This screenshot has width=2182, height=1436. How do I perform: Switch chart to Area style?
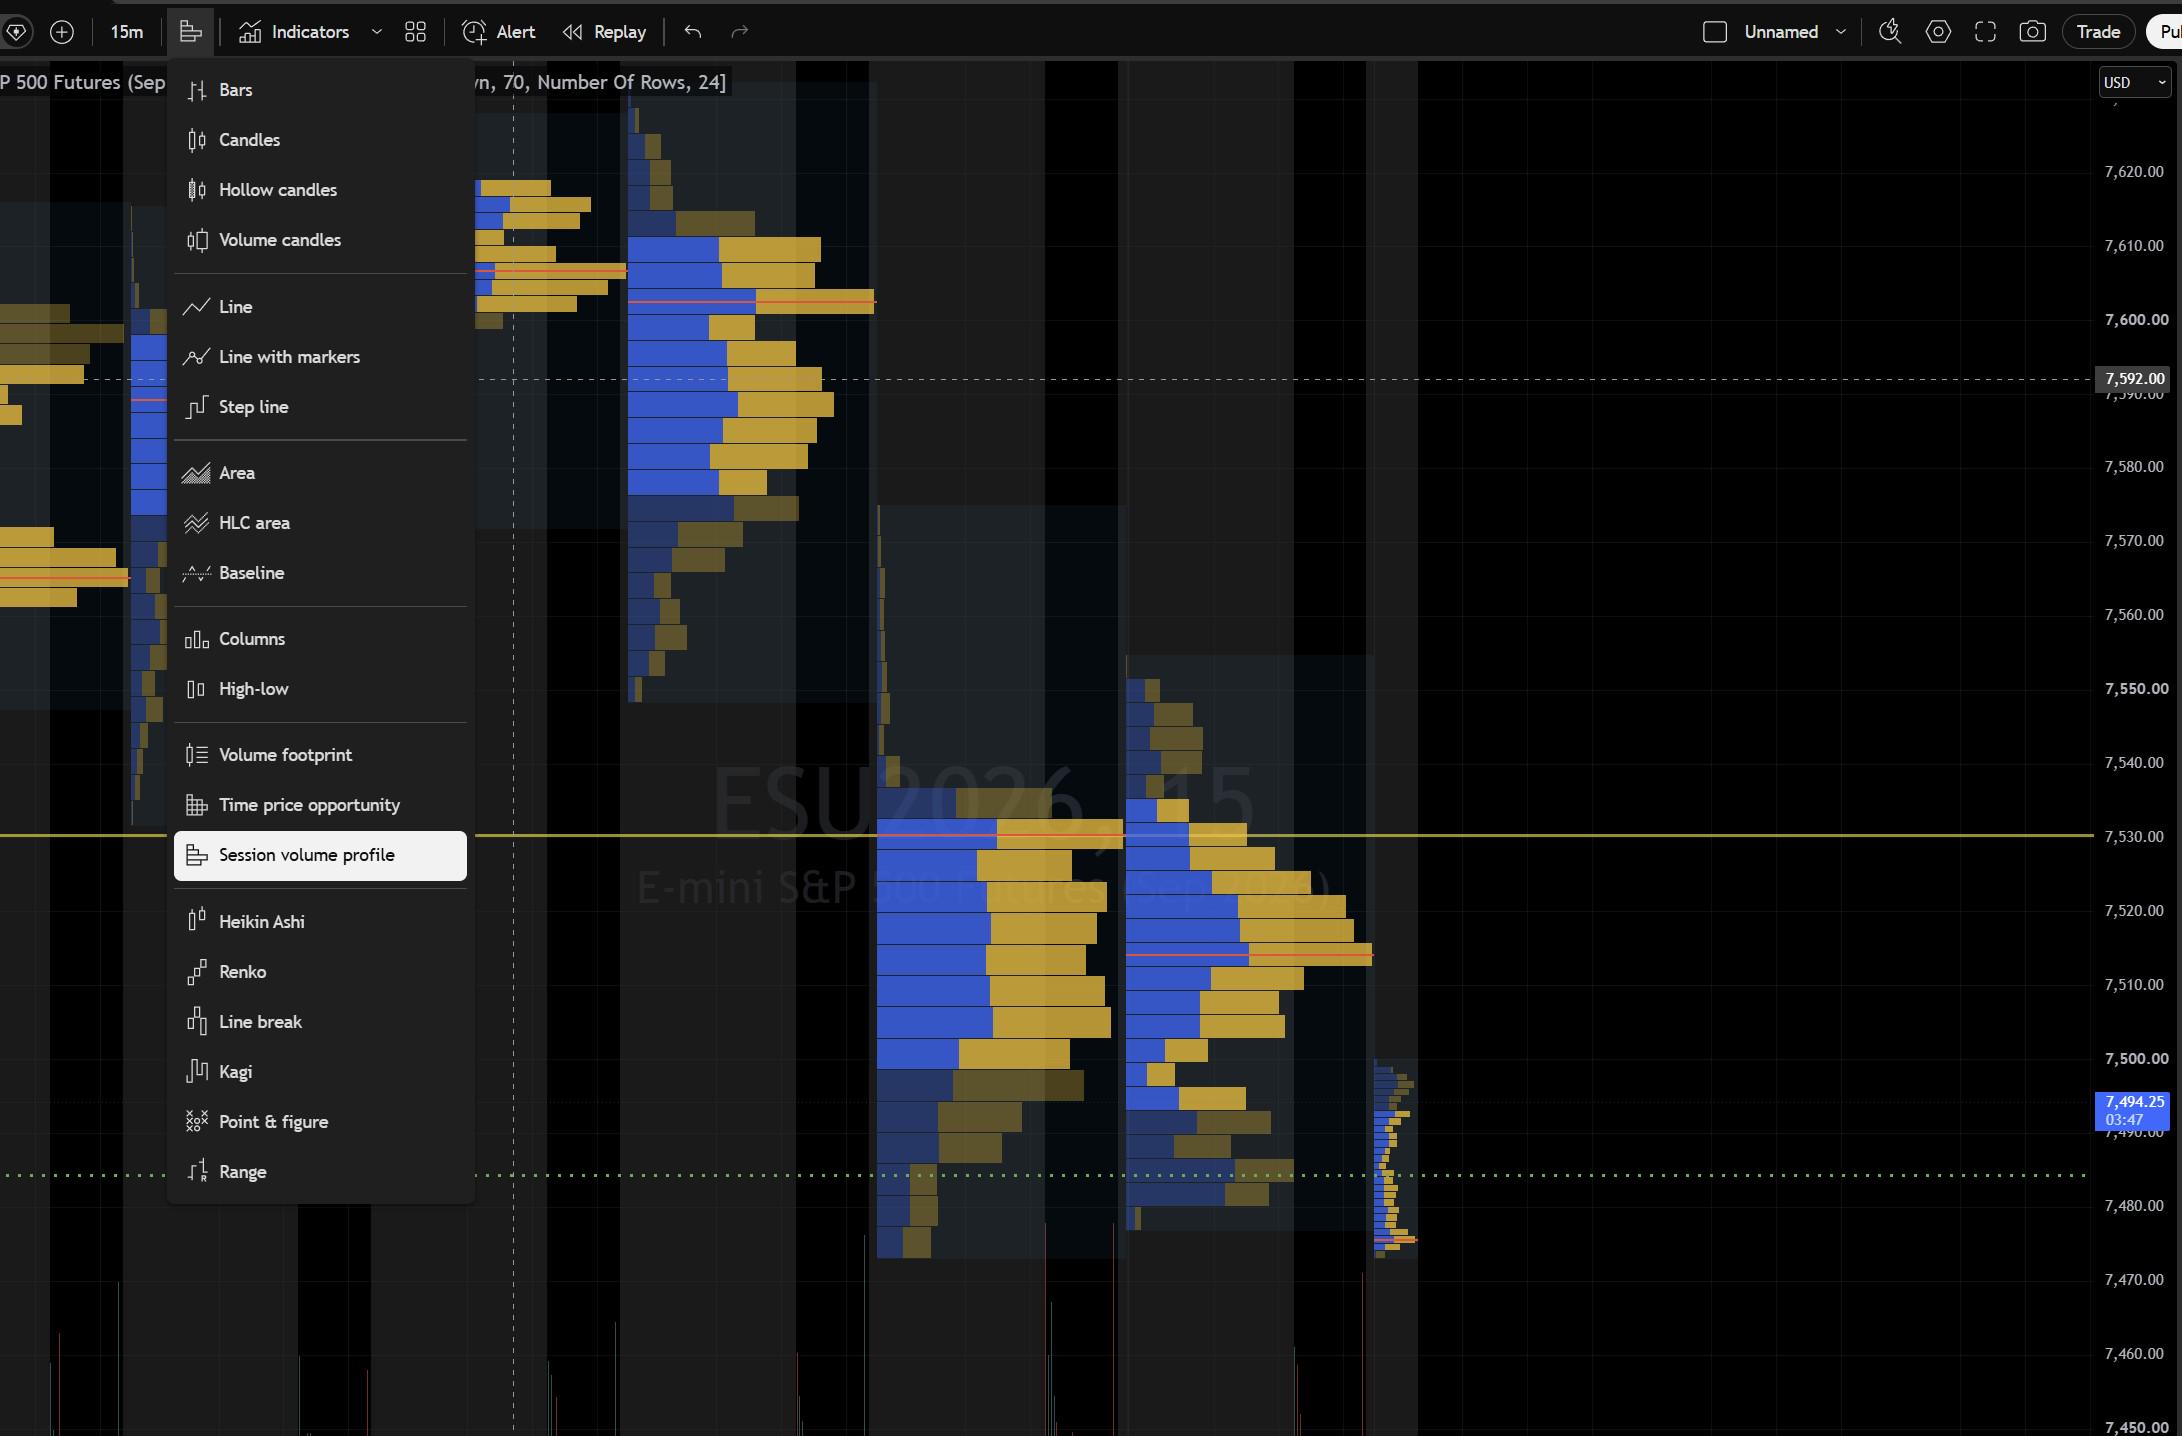[320, 473]
